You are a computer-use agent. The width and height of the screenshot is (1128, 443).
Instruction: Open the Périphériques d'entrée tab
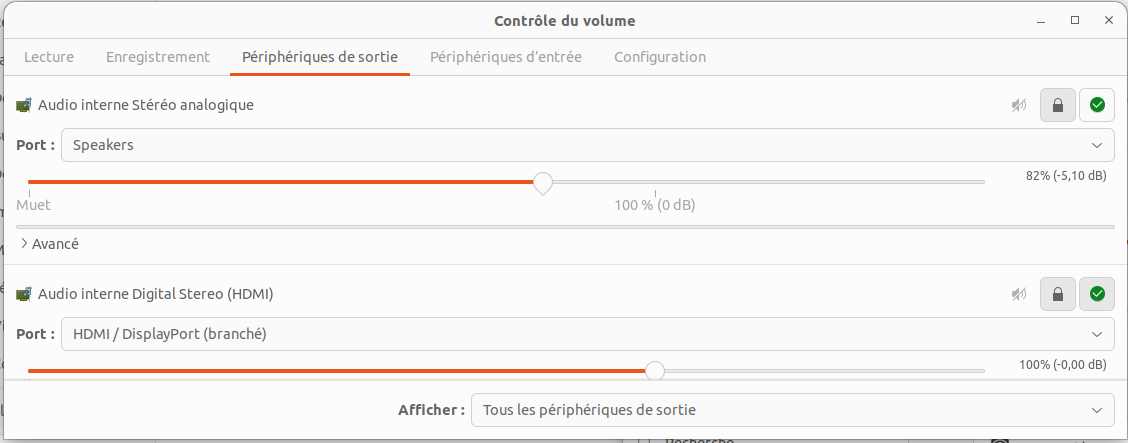click(x=506, y=57)
